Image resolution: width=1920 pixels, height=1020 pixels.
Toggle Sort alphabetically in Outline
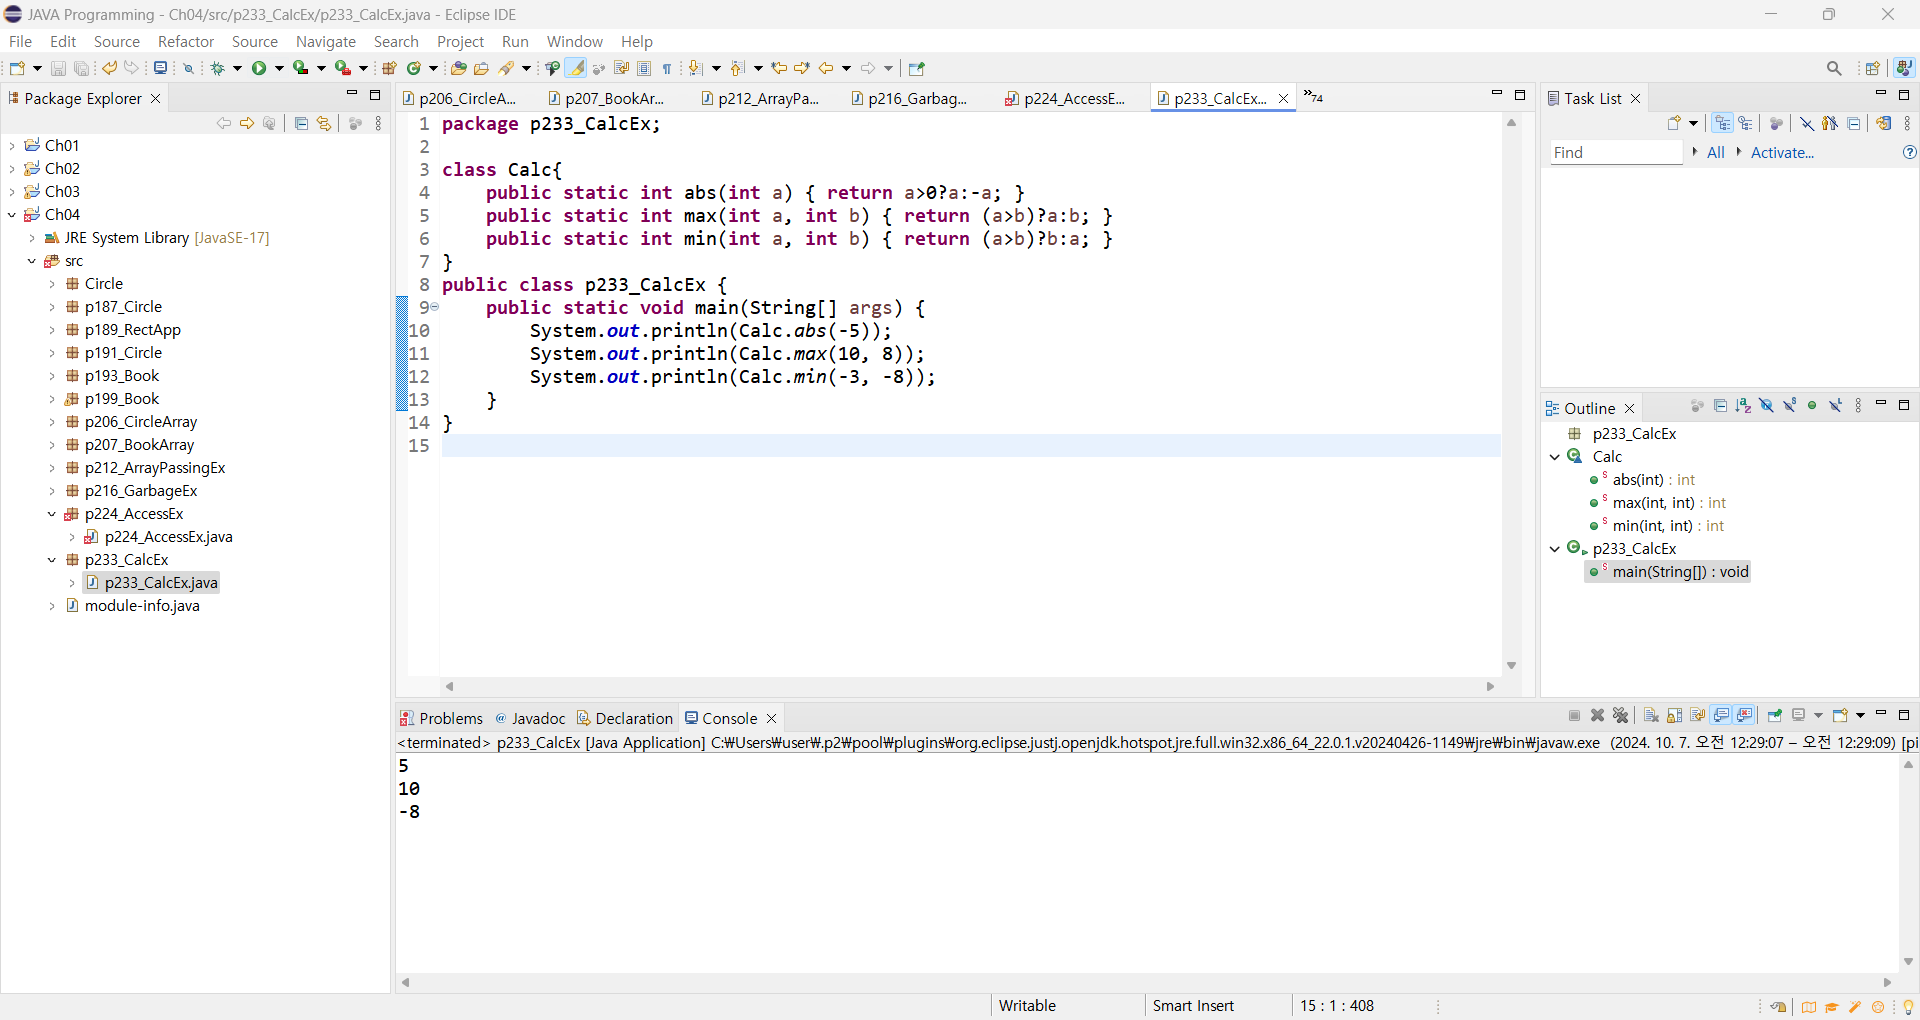pyautogui.click(x=1744, y=406)
